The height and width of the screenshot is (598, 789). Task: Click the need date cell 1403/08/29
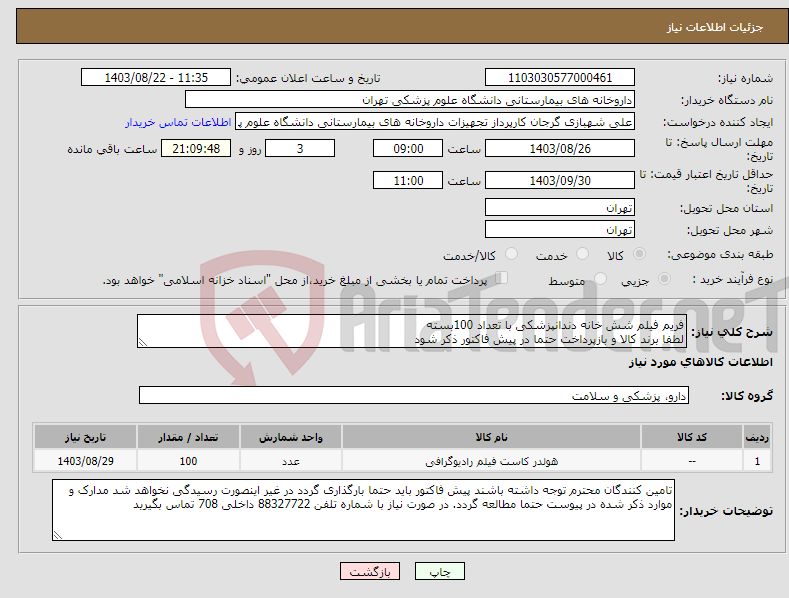(x=86, y=461)
